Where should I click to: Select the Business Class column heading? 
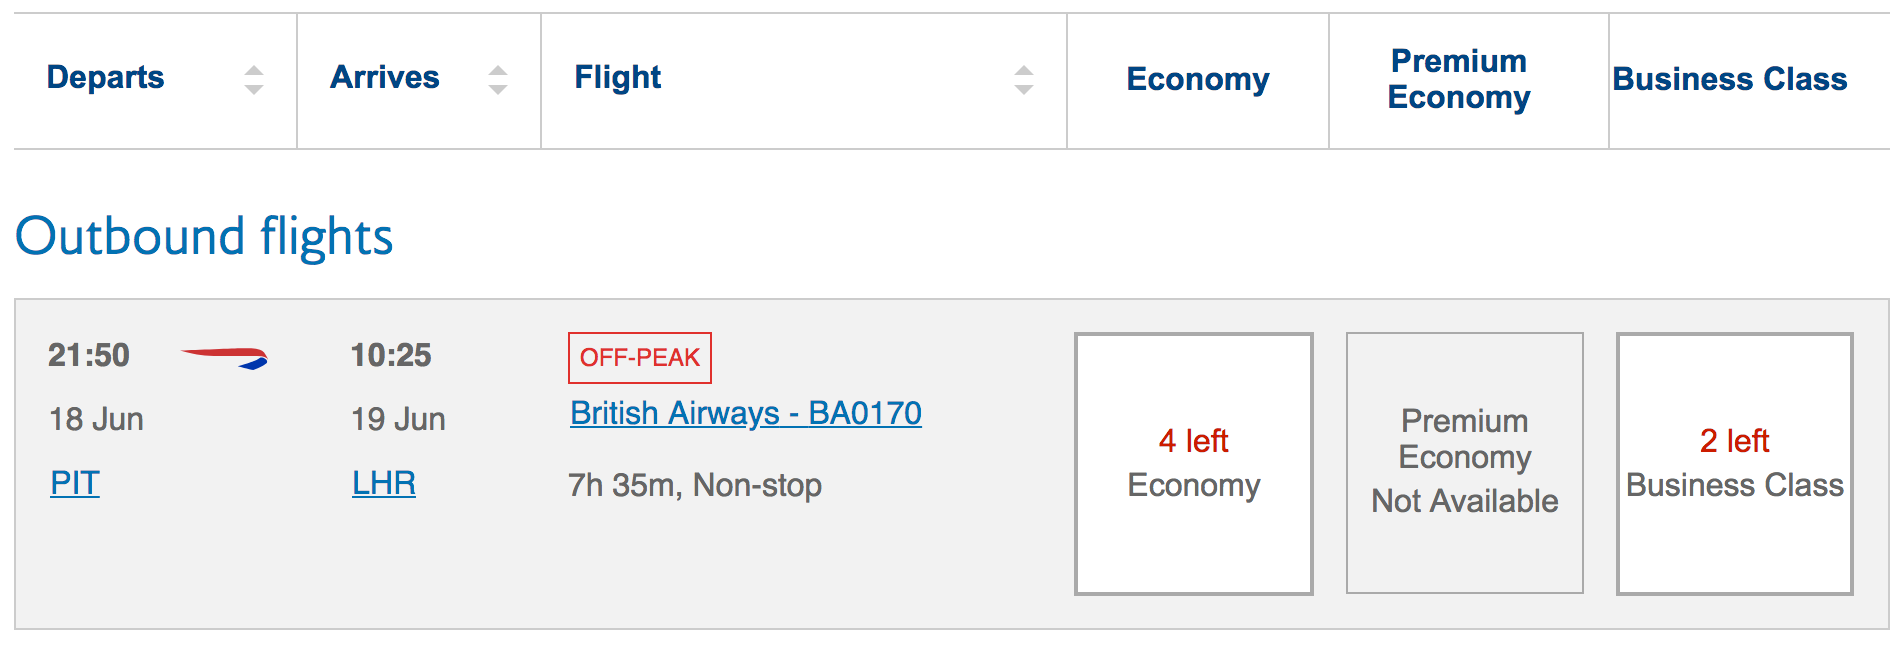click(1730, 80)
